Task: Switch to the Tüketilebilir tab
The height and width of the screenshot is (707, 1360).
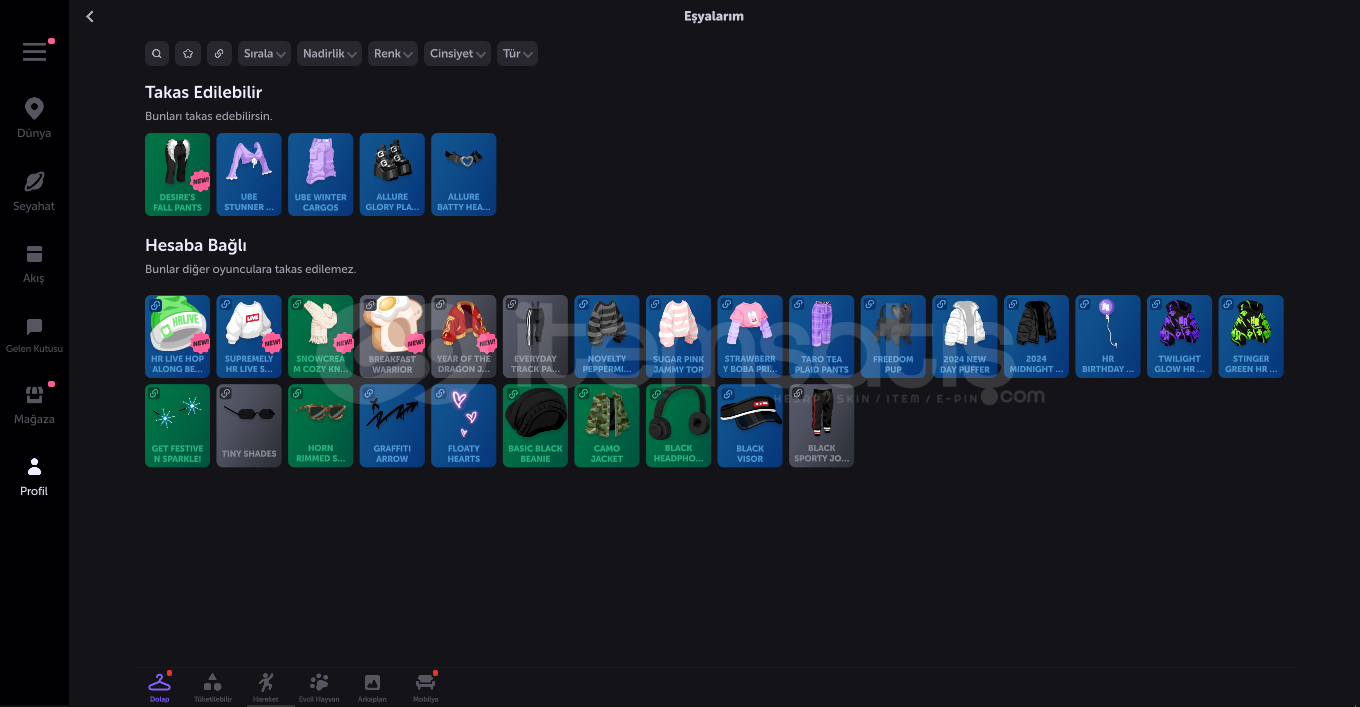Action: pyautogui.click(x=212, y=687)
